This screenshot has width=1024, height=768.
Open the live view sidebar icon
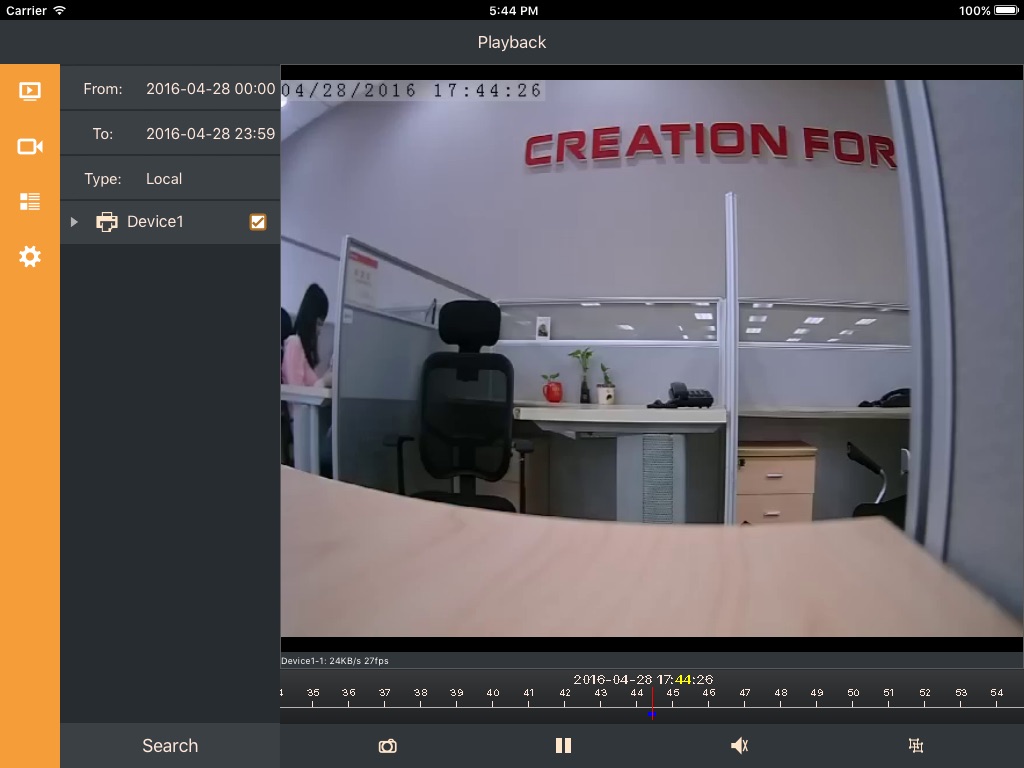pos(29,91)
